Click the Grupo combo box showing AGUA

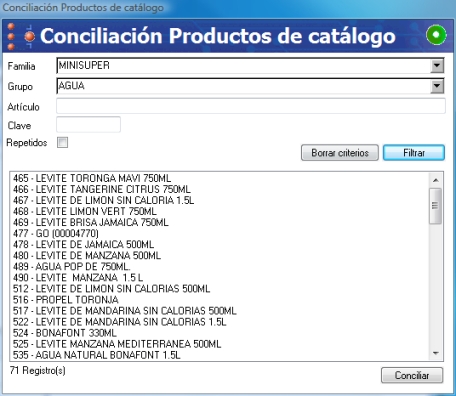pos(250,86)
